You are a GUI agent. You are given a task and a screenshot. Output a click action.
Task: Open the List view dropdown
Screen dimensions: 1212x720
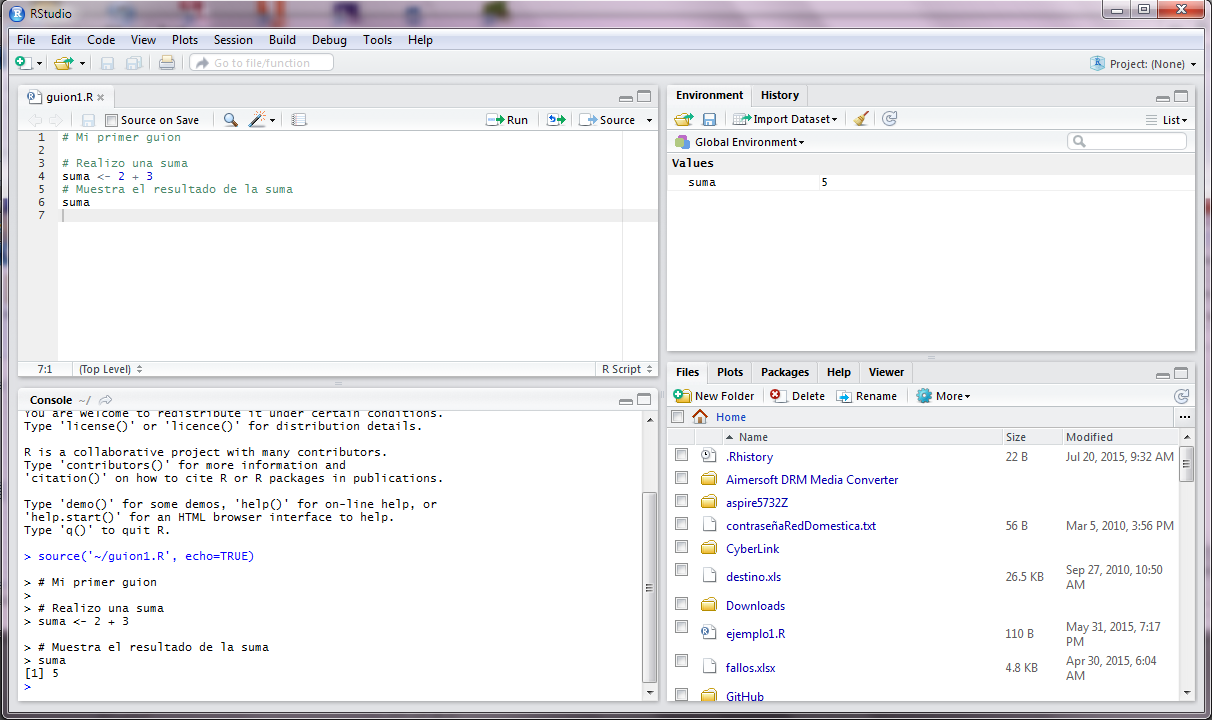pyautogui.click(x=1167, y=120)
